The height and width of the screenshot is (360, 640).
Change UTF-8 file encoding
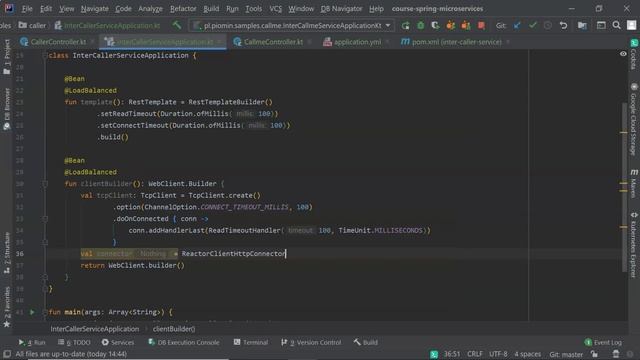tap(498, 354)
